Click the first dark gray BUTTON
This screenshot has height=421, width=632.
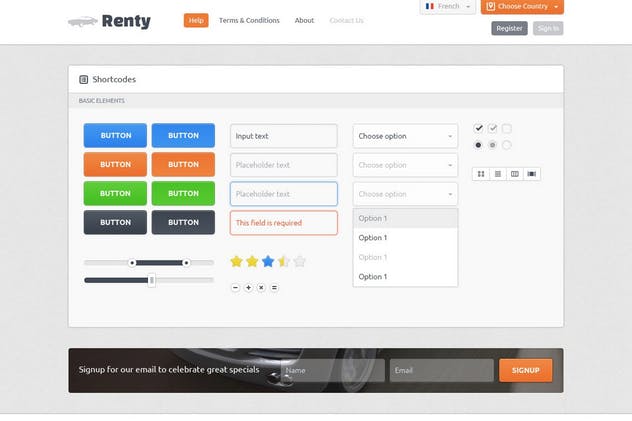(115, 222)
